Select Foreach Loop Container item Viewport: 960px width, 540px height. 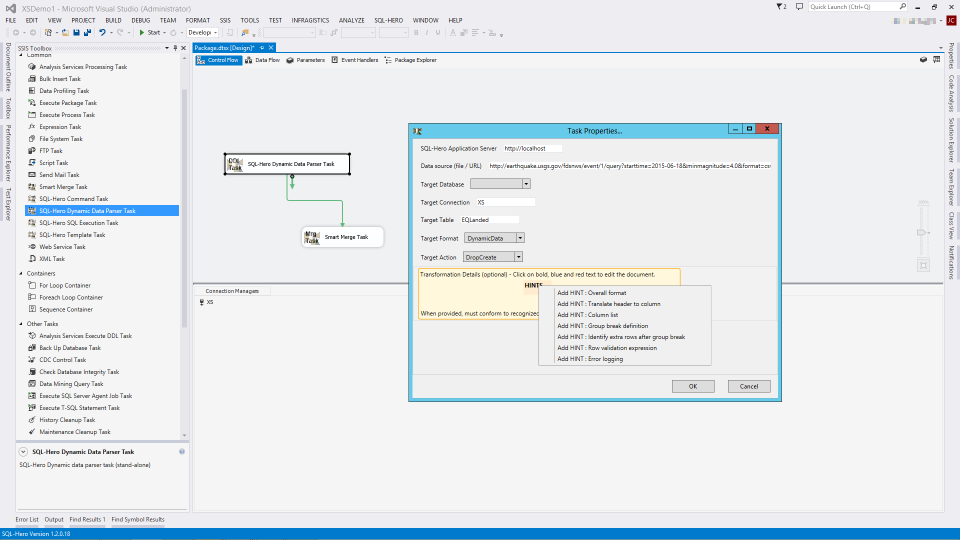point(70,298)
